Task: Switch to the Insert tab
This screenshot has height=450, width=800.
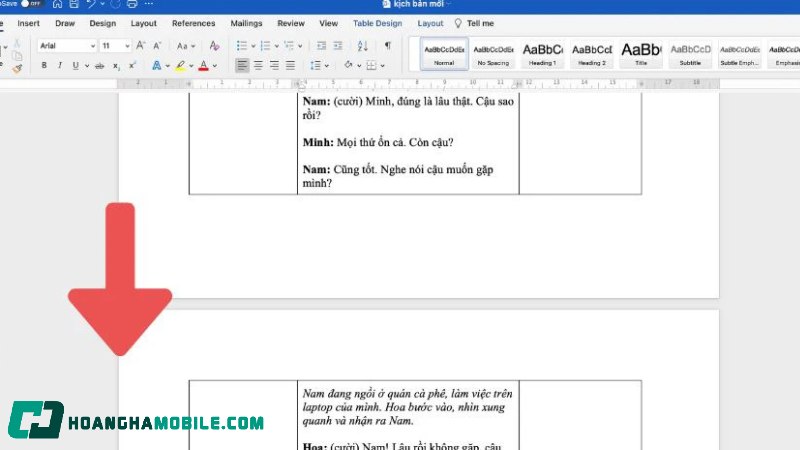Action: click(29, 23)
